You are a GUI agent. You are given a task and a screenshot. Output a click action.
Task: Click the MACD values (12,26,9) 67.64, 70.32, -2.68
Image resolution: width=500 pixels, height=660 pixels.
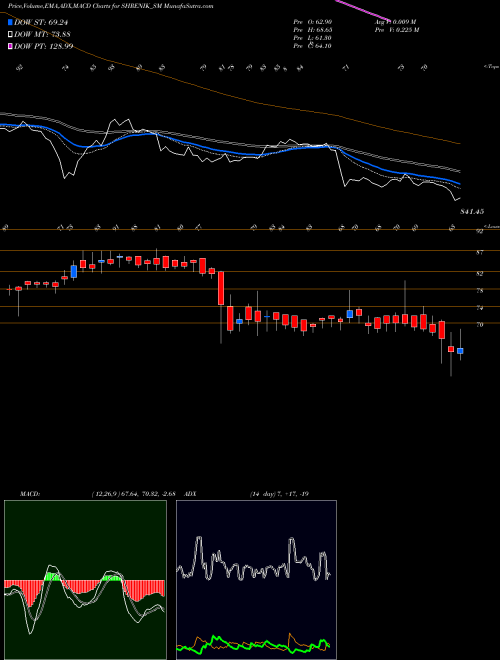(x=133, y=494)
